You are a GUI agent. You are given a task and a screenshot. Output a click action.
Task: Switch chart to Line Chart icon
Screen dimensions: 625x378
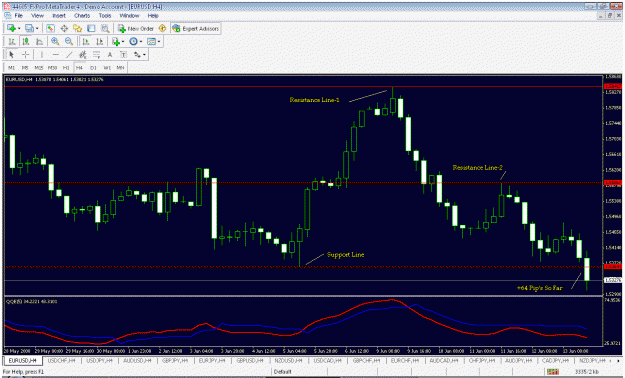(39, 41)
